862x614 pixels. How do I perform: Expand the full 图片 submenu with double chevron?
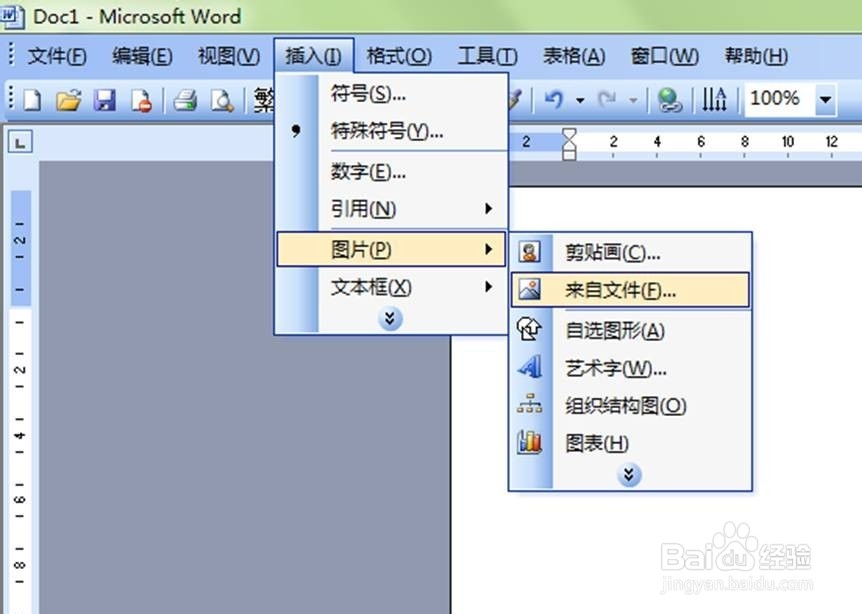click(629, 474)
